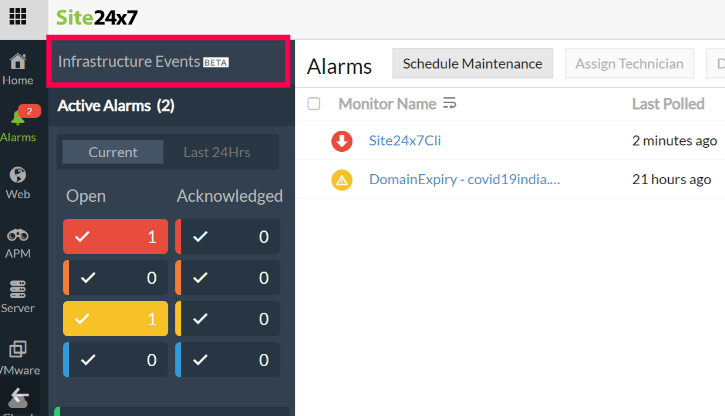Sort using the Monitor Name sort icon
725x416 pixels.
pos(449,103)
